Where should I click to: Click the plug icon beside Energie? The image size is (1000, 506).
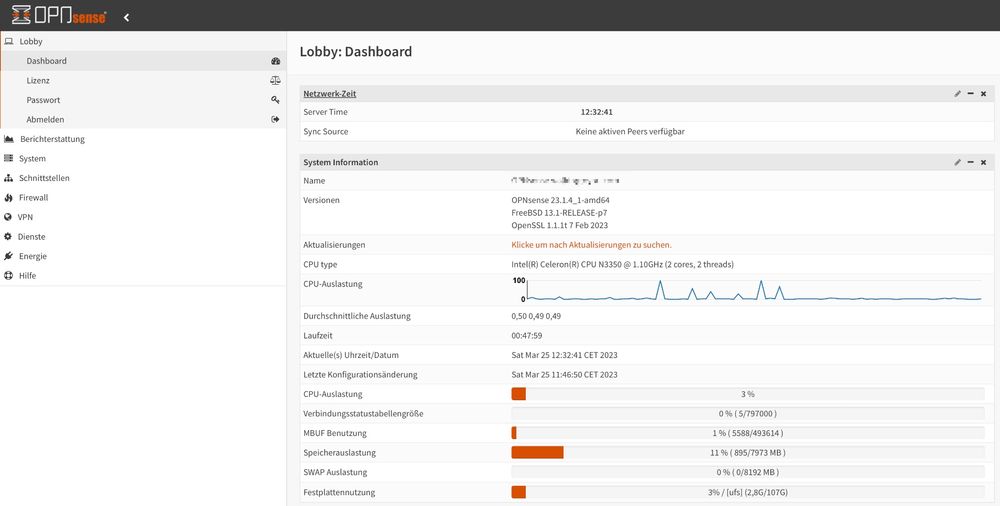click(8, 256)
